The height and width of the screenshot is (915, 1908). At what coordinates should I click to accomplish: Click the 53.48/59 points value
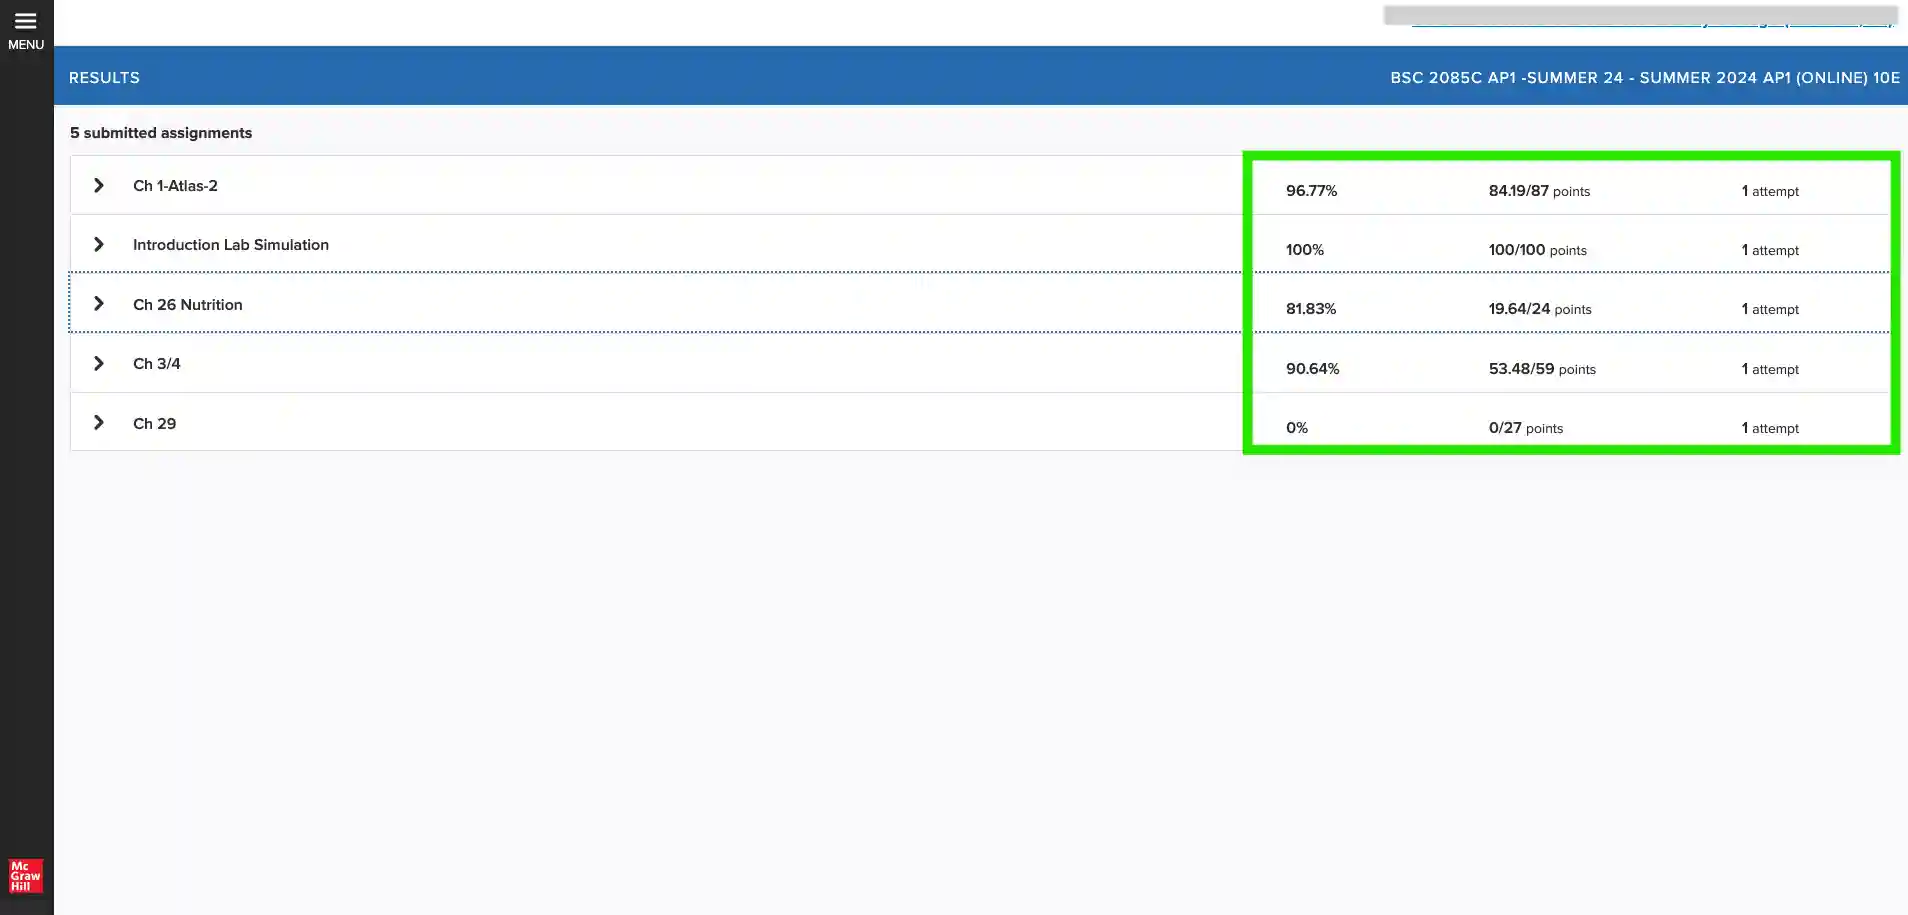(1542, 368)
